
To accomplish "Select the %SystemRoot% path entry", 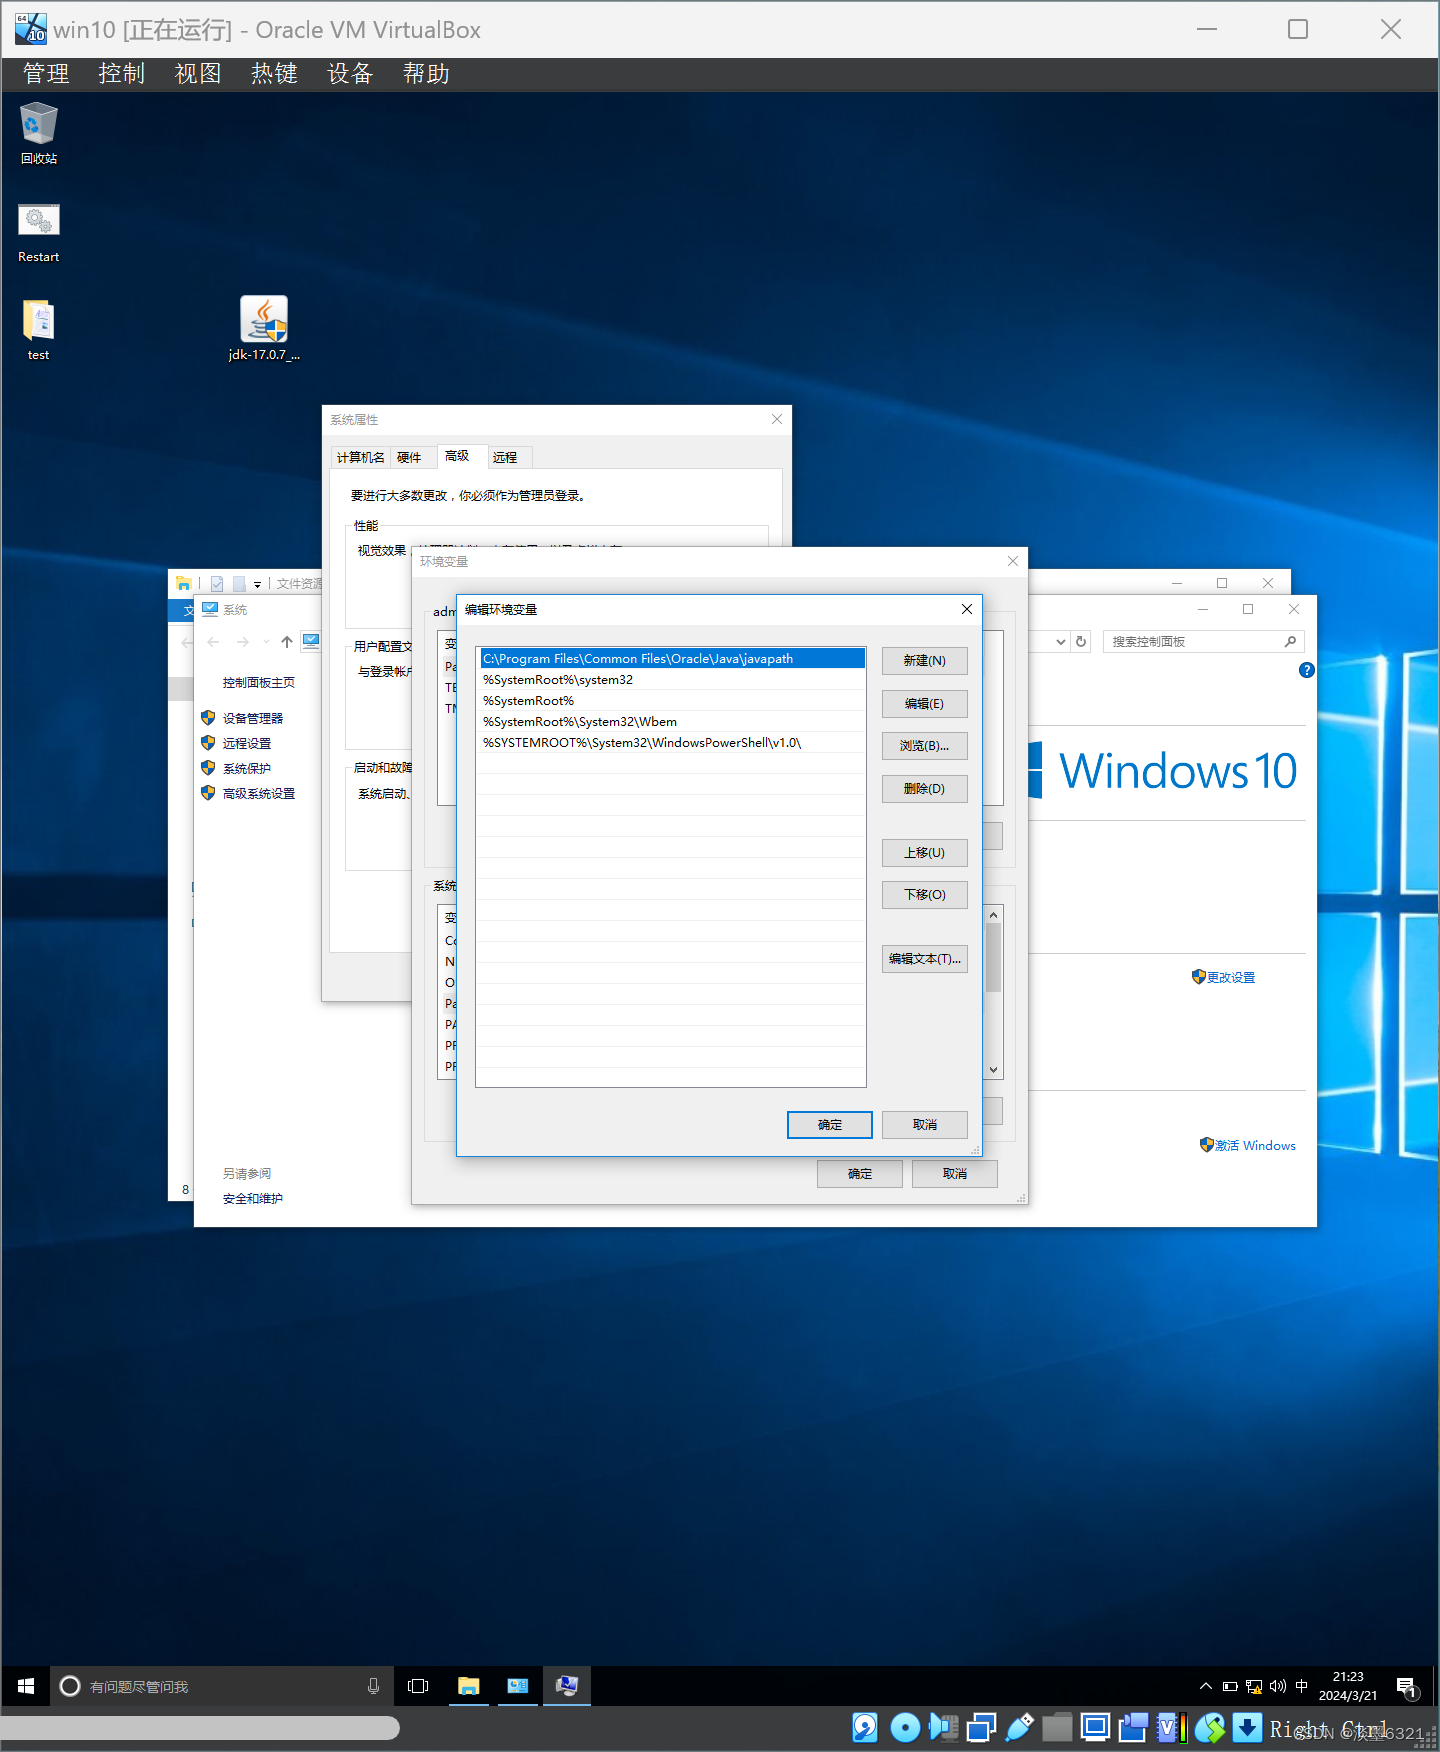I will (x=672, y=701).
